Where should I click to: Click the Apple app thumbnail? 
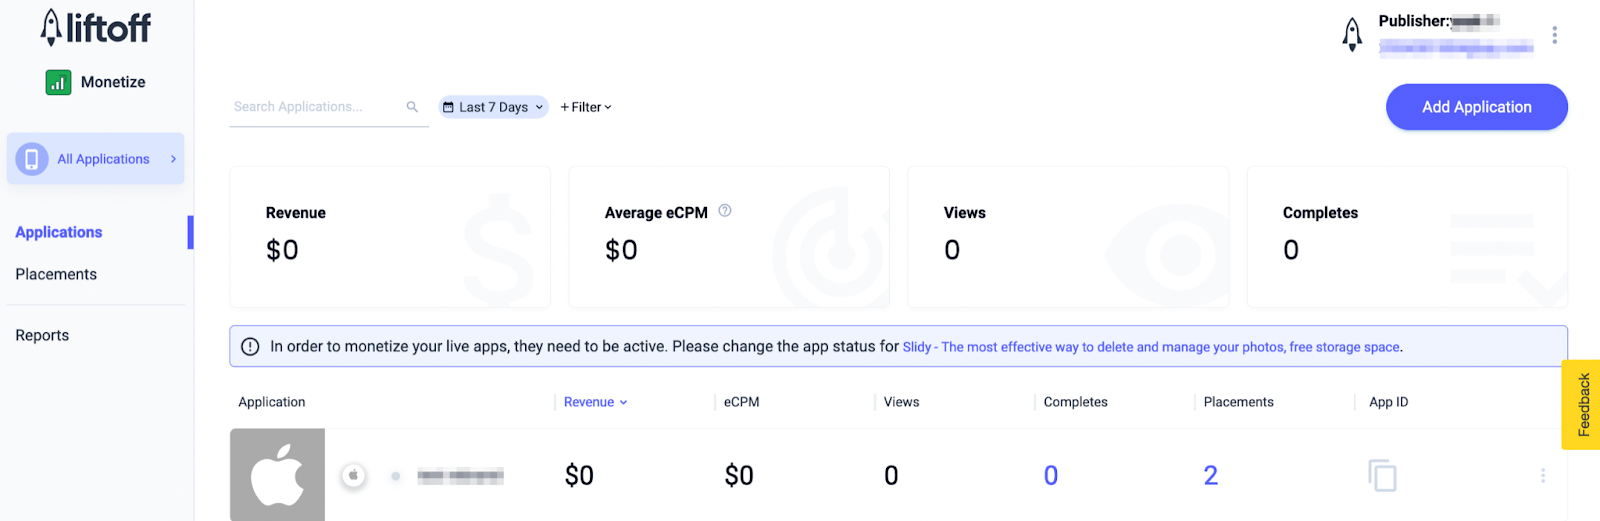click(x=277, y=475)
